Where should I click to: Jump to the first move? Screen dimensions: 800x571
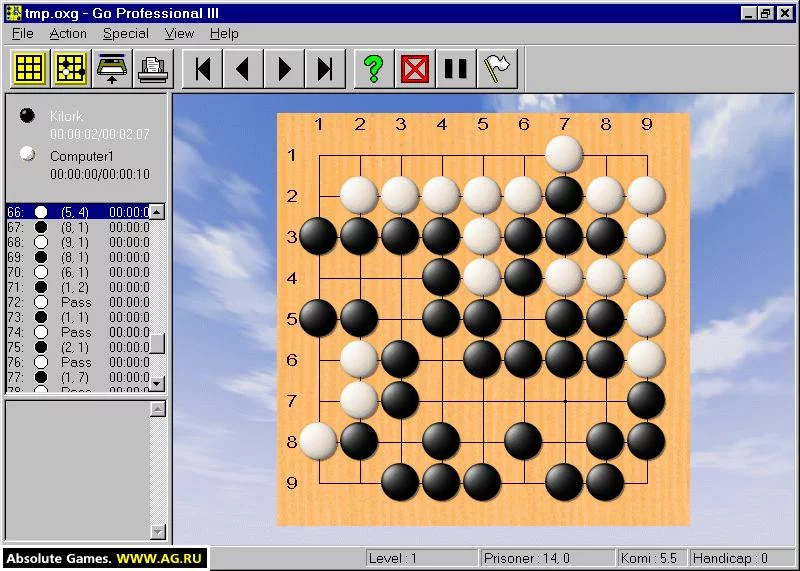(203, 68)
